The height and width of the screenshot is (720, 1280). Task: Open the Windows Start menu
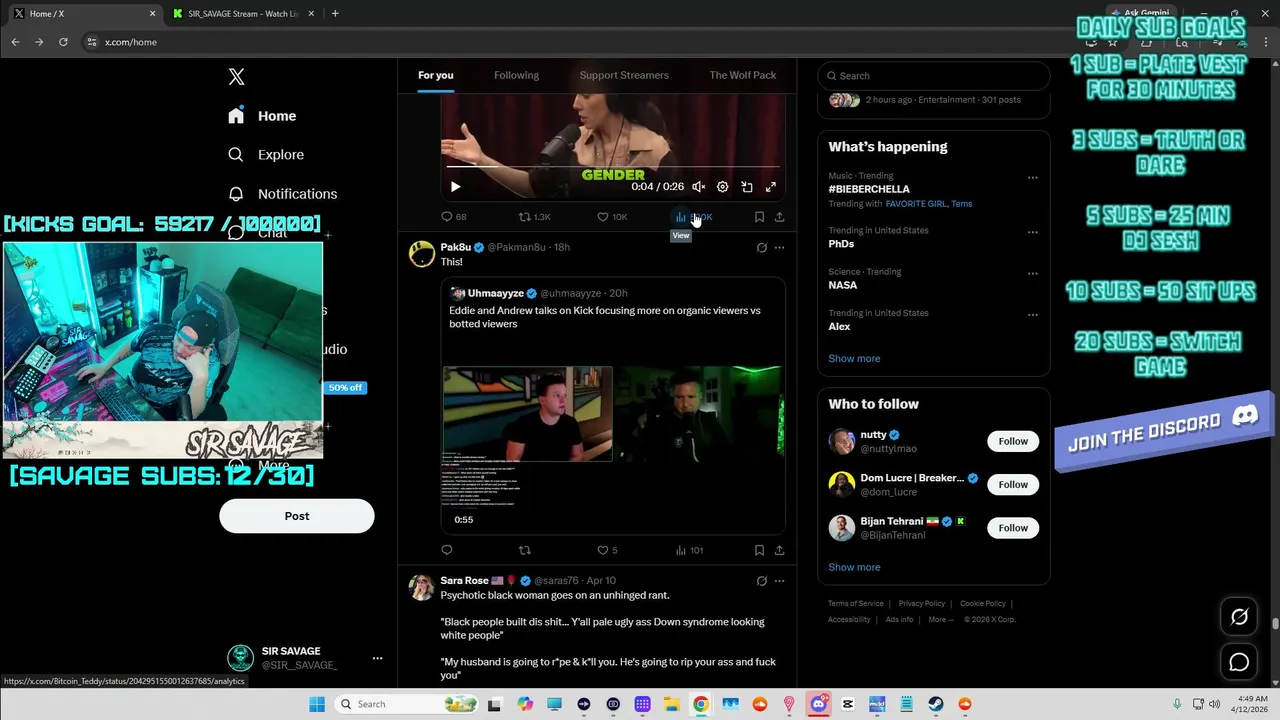click(x=317, y=704)
